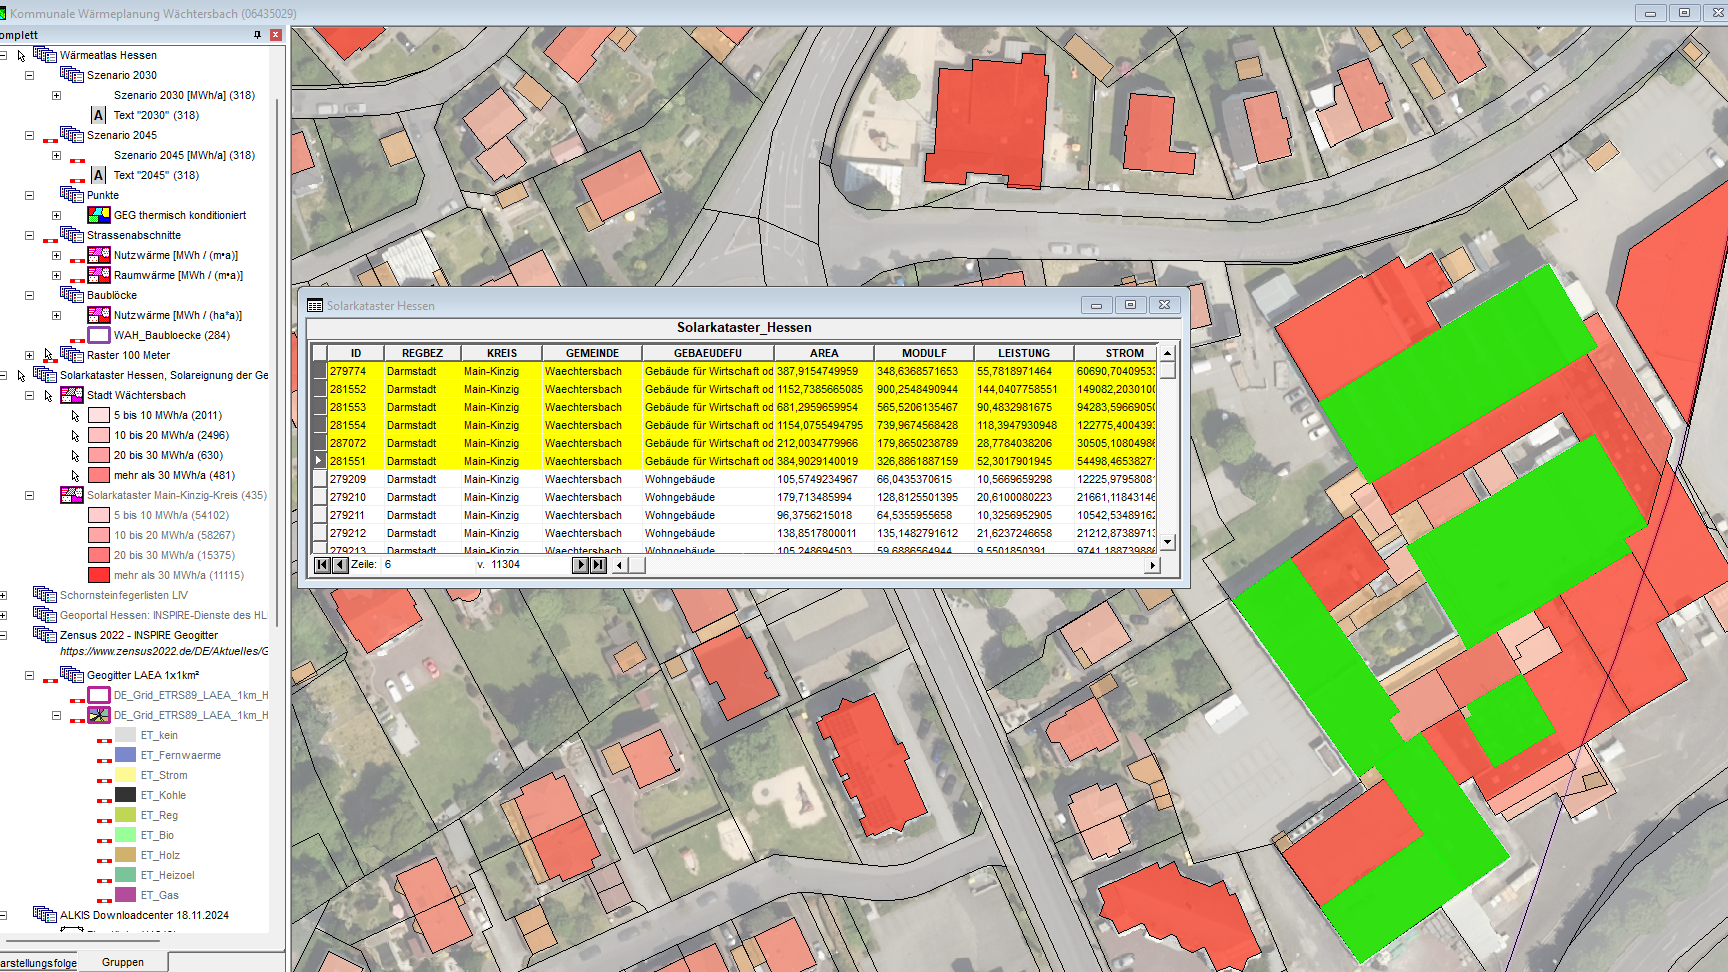Click the pin icon of the layer panel
This screenshot has width=1728, height=972.
pyautogui.click(x=257, y=35)
